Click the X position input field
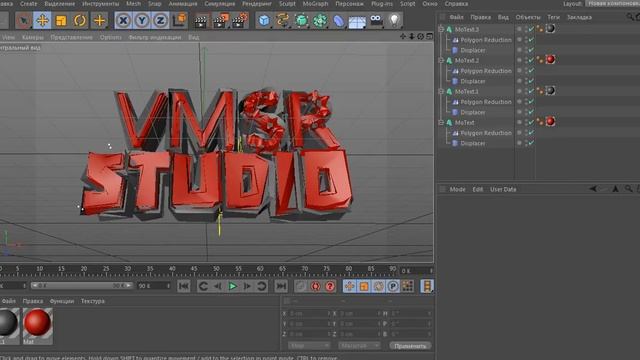 [309, 313]
